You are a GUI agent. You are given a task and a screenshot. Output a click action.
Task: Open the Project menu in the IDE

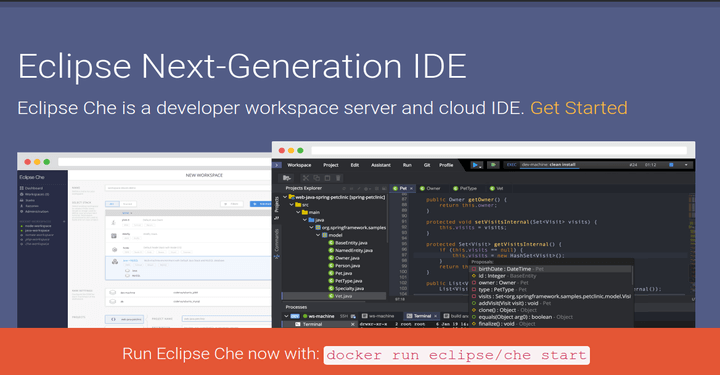coord(331,165)
